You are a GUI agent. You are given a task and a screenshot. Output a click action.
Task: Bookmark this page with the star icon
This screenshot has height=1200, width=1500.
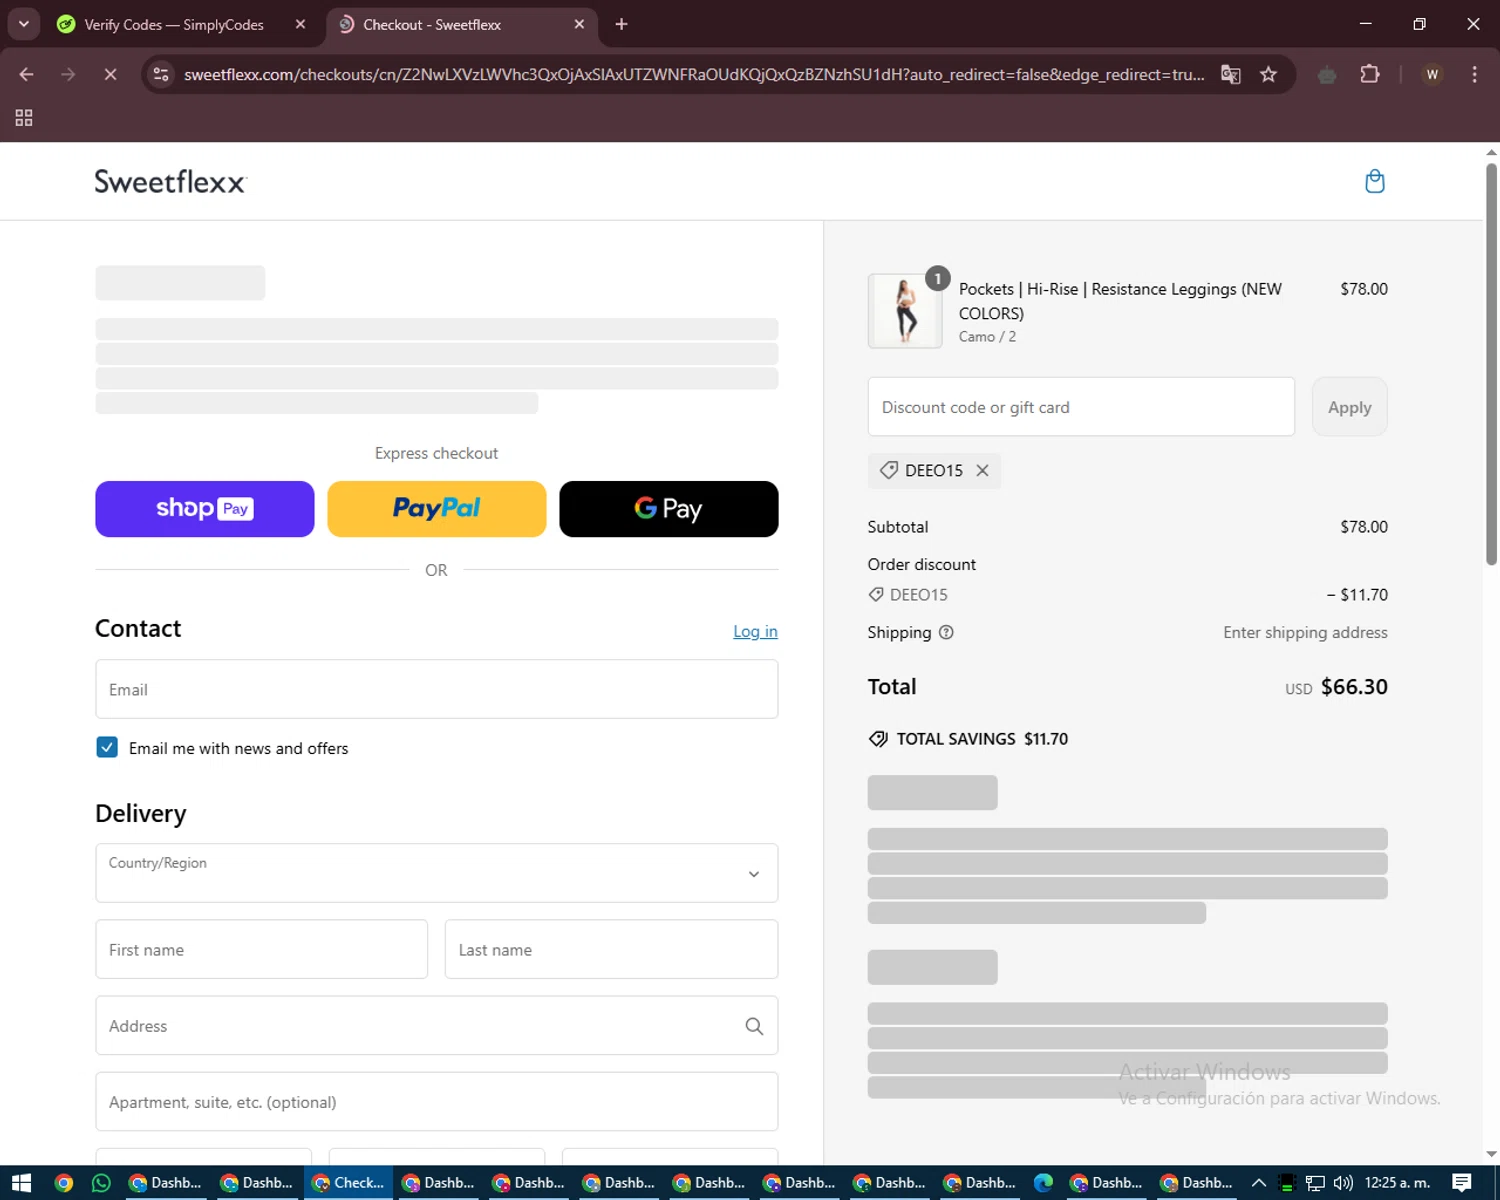point(1268,75)
